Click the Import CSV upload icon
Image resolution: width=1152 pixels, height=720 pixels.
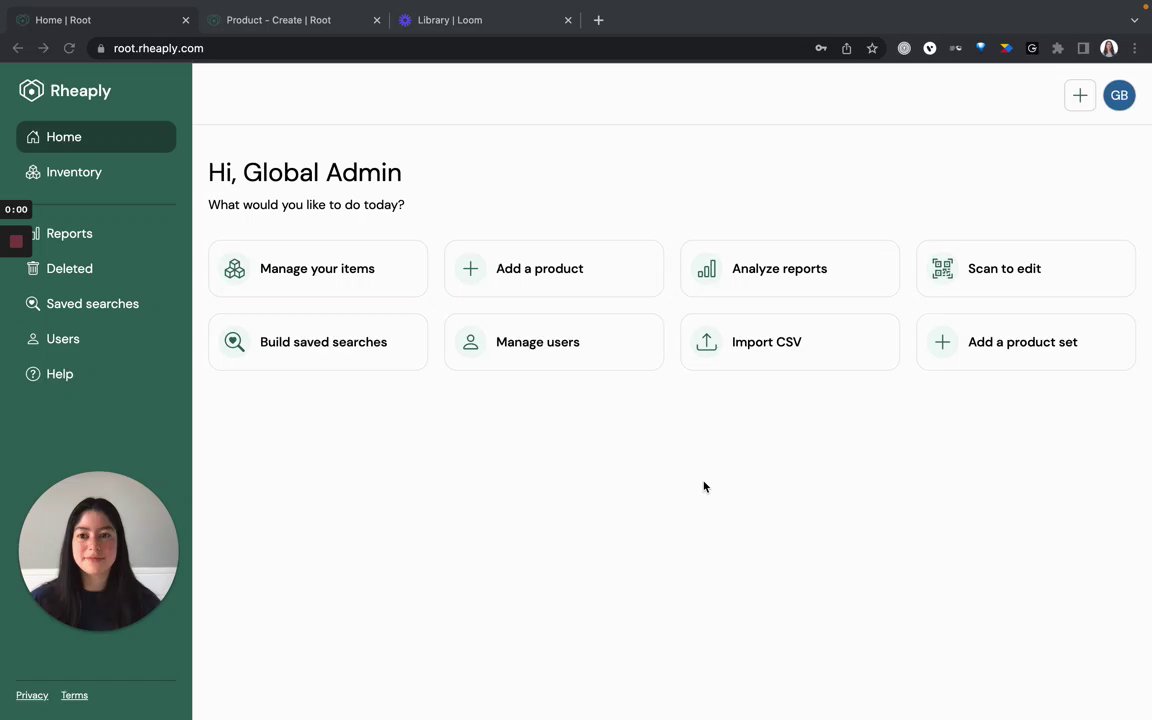coord(706,342)
